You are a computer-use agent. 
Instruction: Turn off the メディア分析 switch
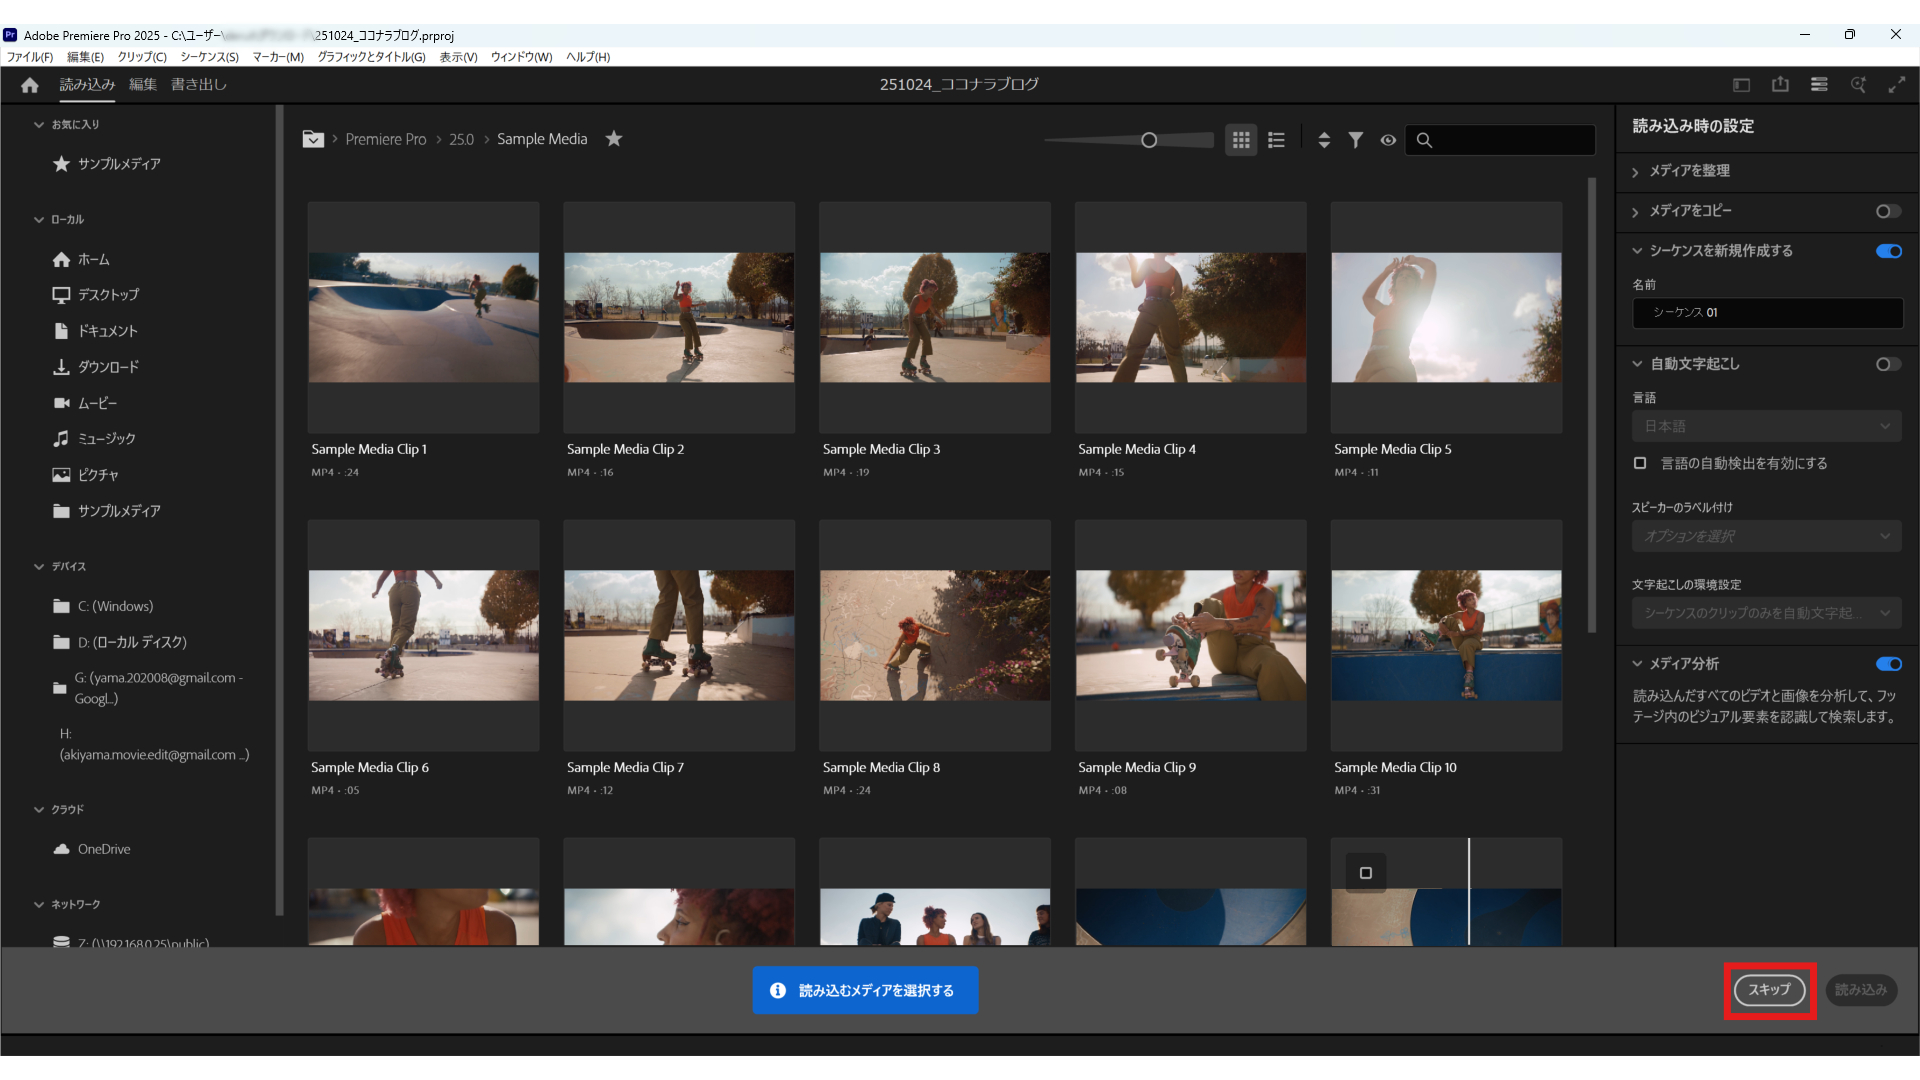[1888, 664]
